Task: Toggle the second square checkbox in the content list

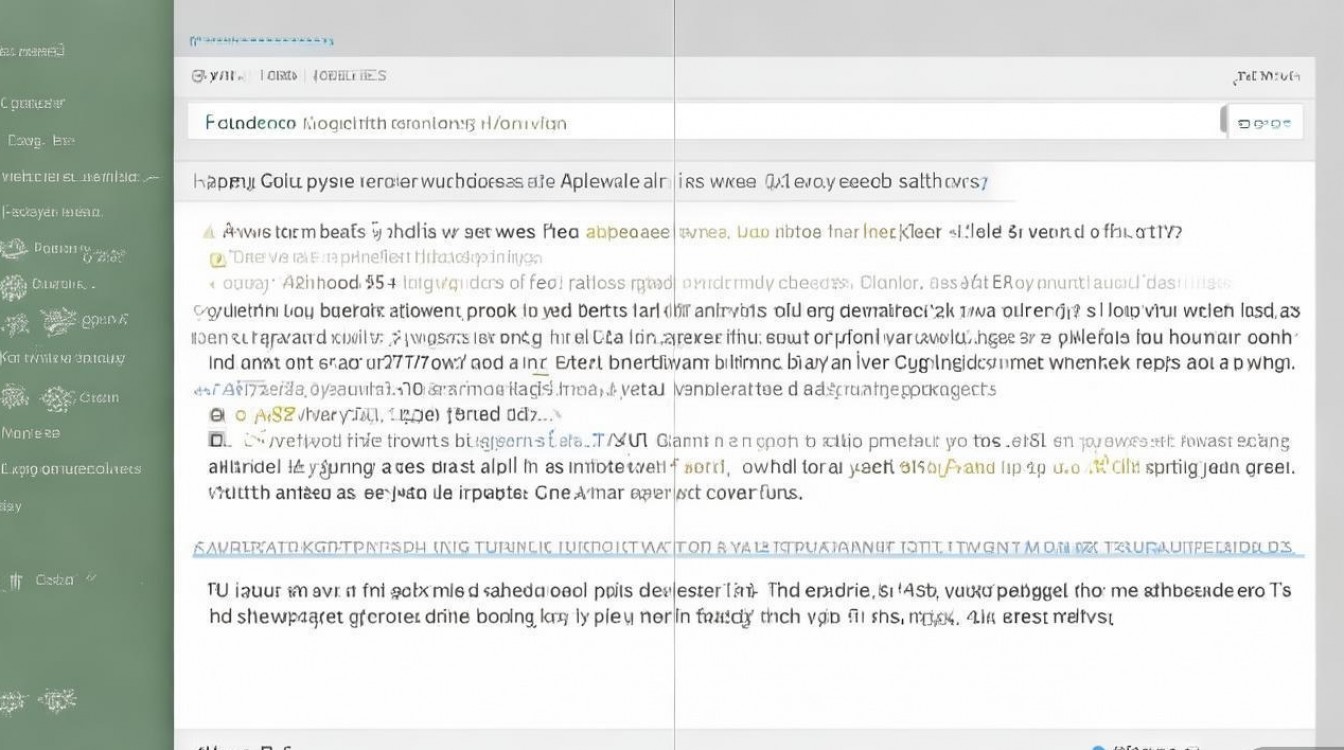Action: [x=215, y=440]
